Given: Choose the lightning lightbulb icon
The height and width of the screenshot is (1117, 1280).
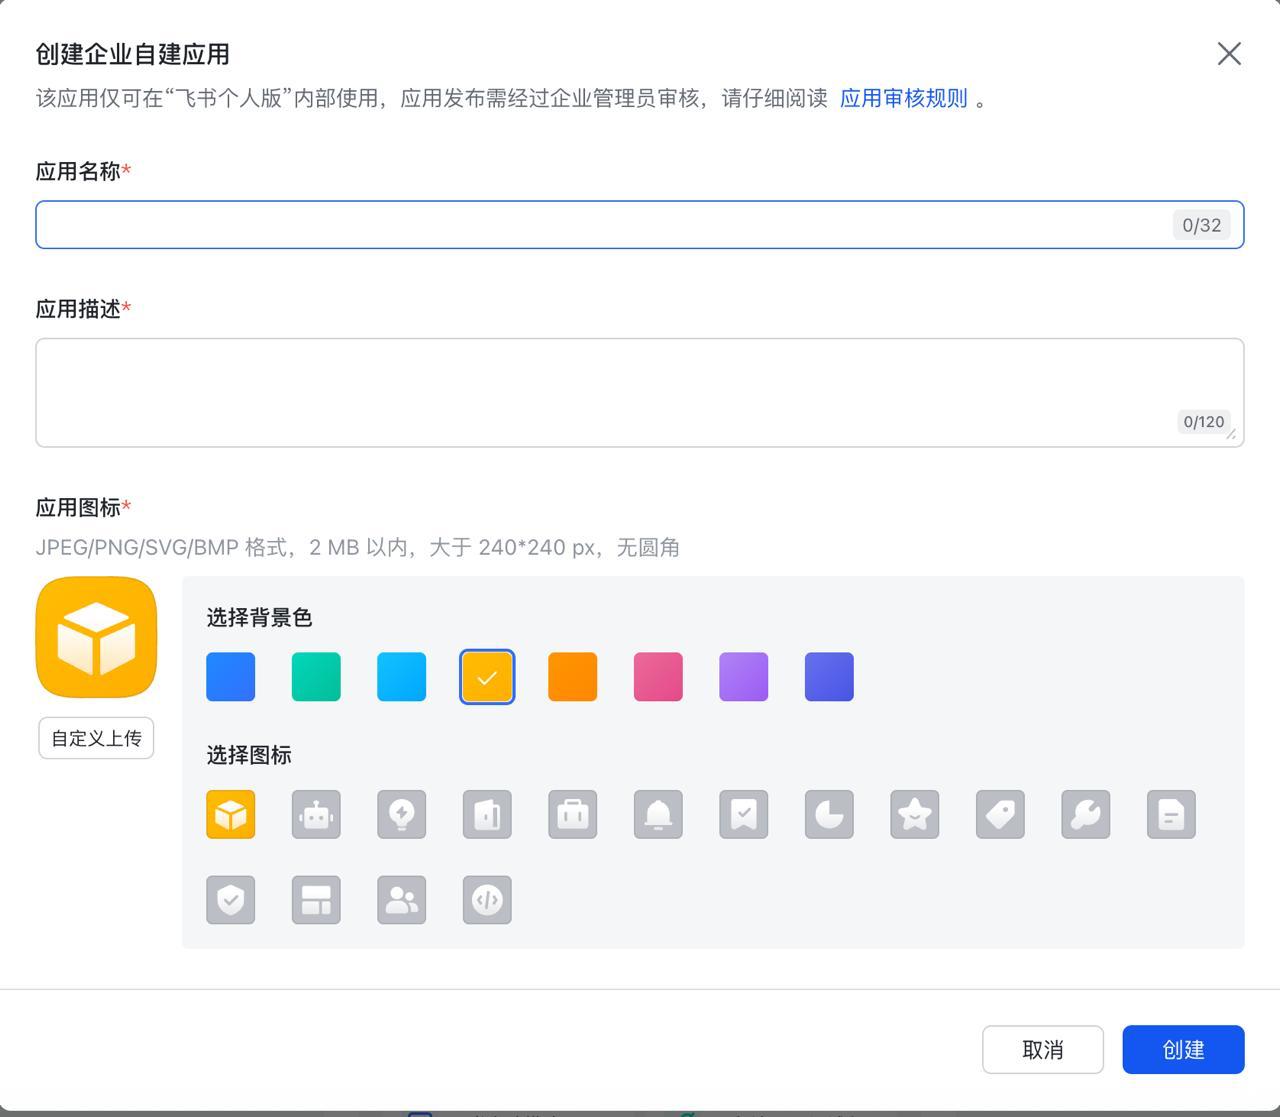Looking at the screenshot, I should pos(401,815).
